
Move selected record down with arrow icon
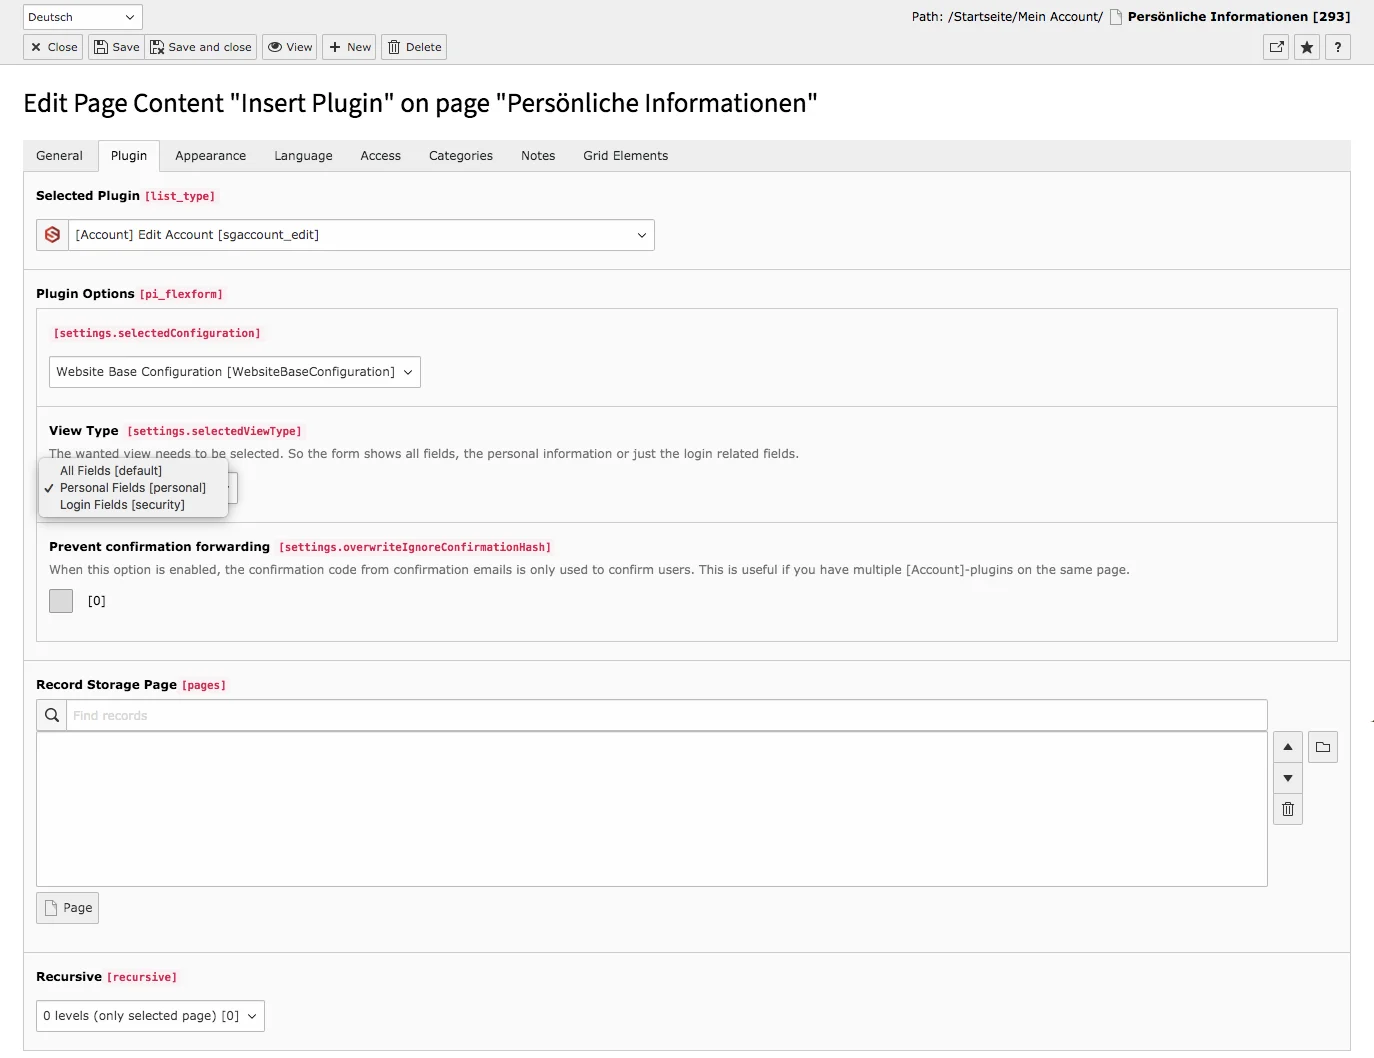tap(1287, 777)
